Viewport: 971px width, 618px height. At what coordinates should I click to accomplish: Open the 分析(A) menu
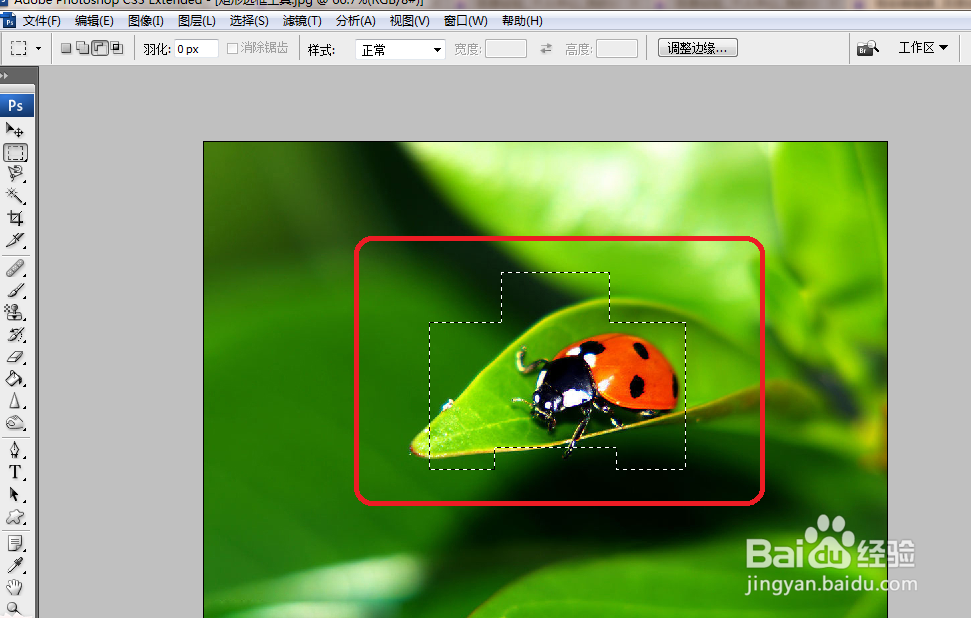pos(355,21)
